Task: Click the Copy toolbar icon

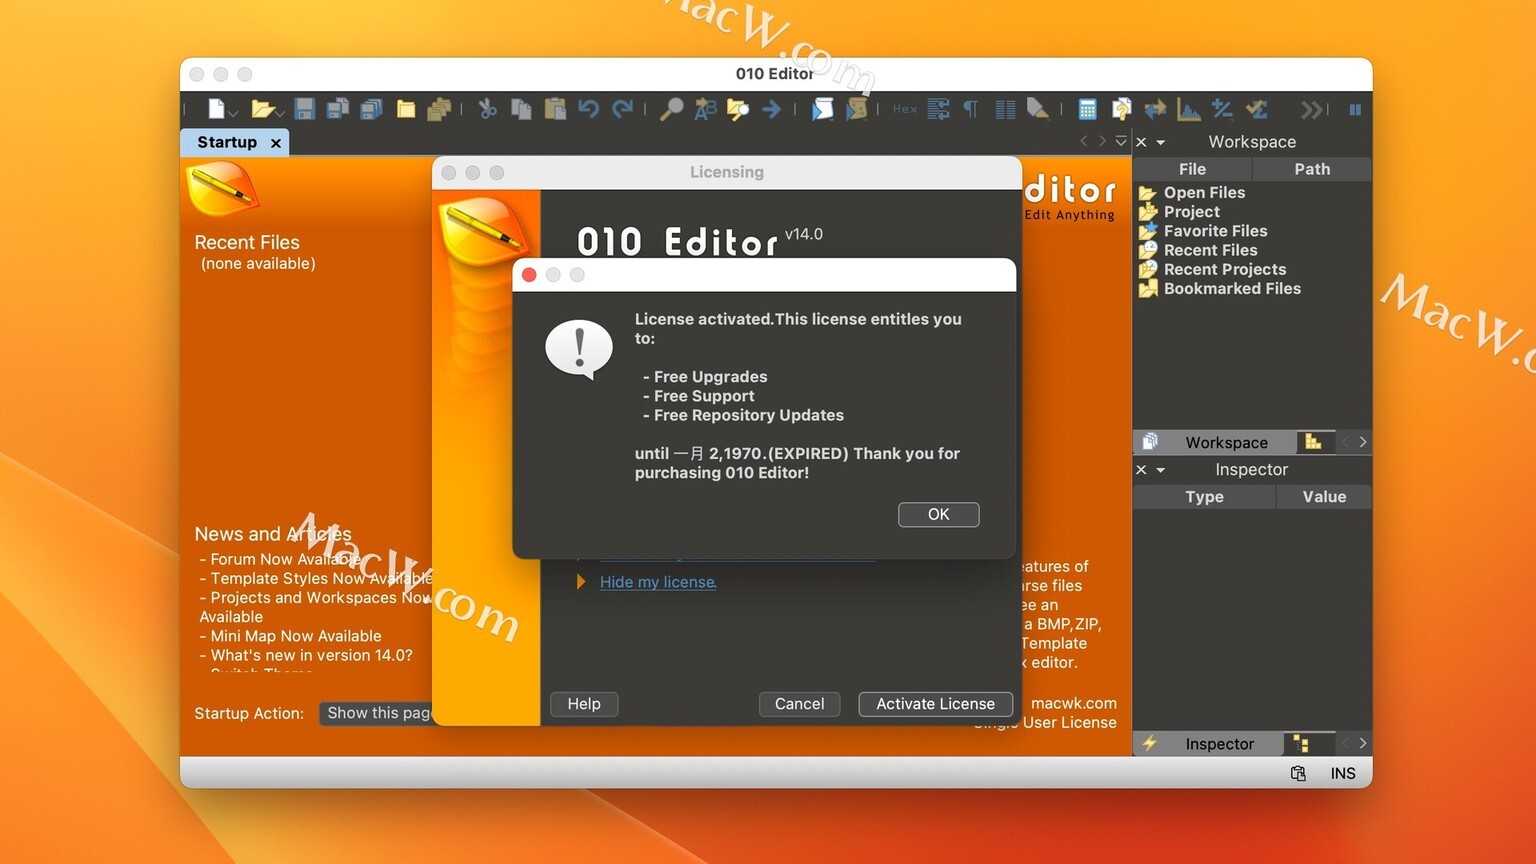Action: 521,109
